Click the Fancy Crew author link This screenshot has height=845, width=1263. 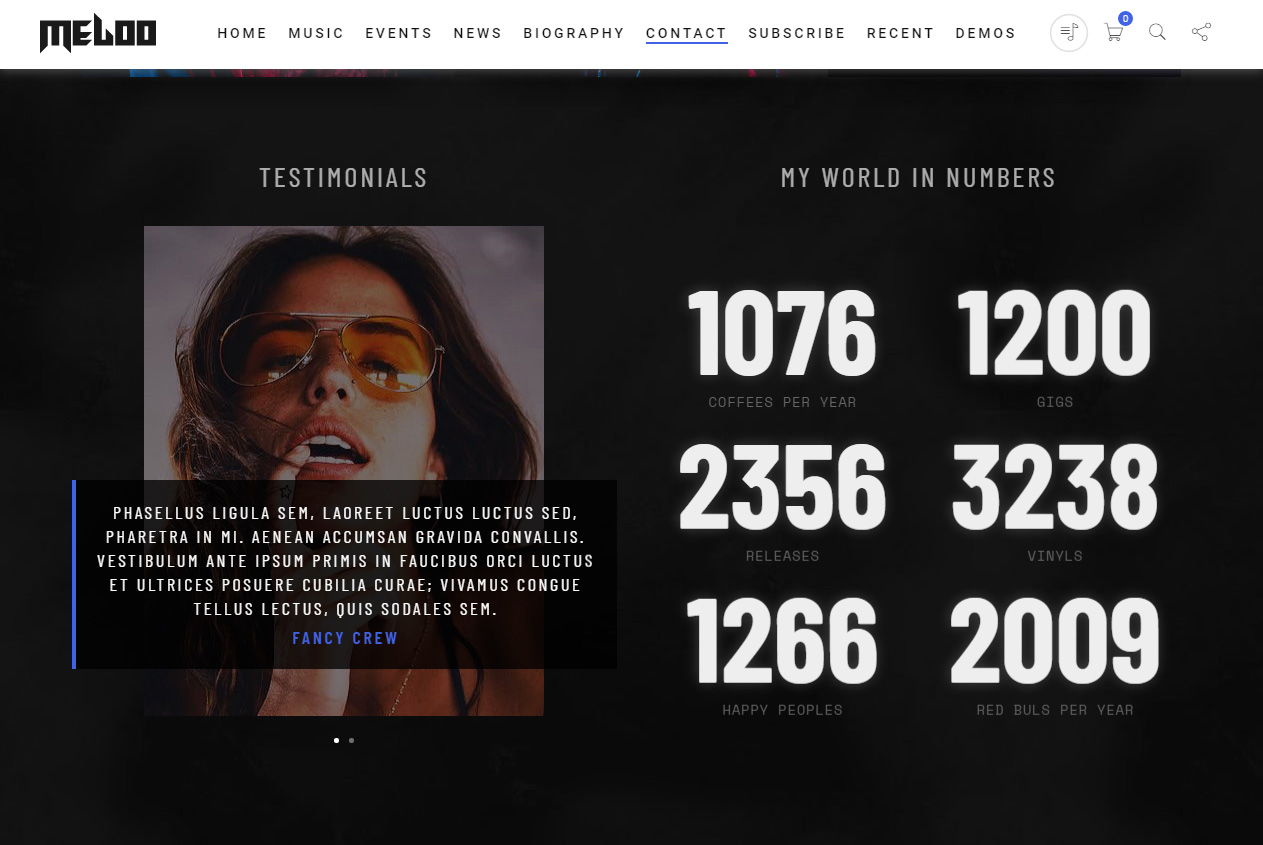(x=345, y=638)
